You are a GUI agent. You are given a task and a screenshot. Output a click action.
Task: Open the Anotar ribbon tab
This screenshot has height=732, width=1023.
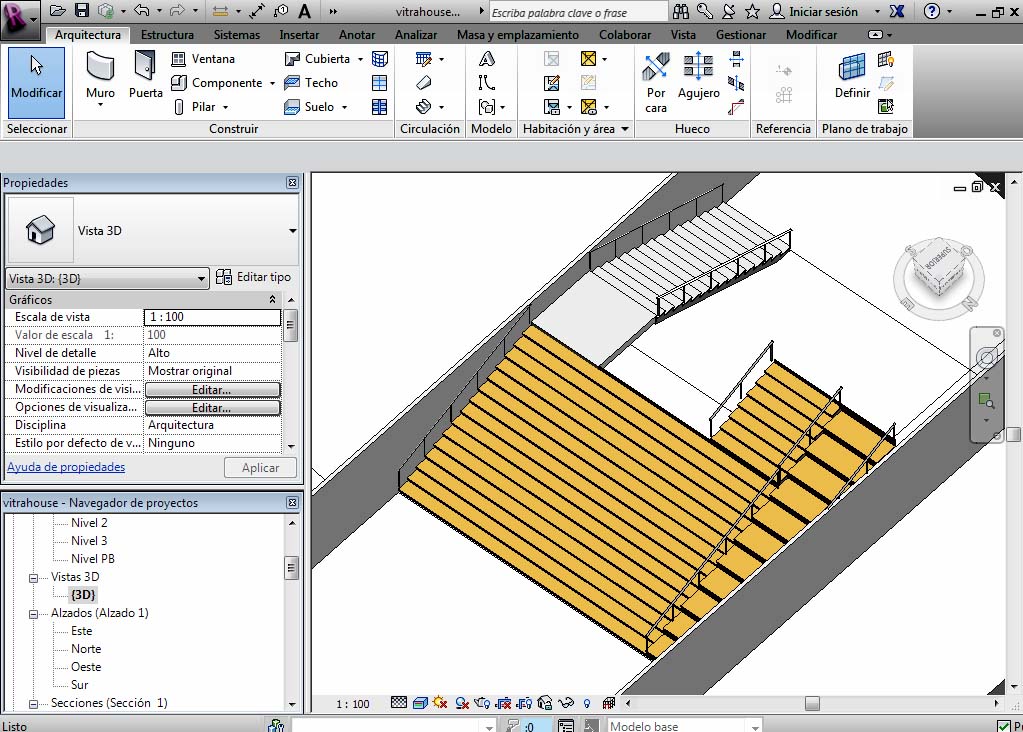(x=357, y=34)
